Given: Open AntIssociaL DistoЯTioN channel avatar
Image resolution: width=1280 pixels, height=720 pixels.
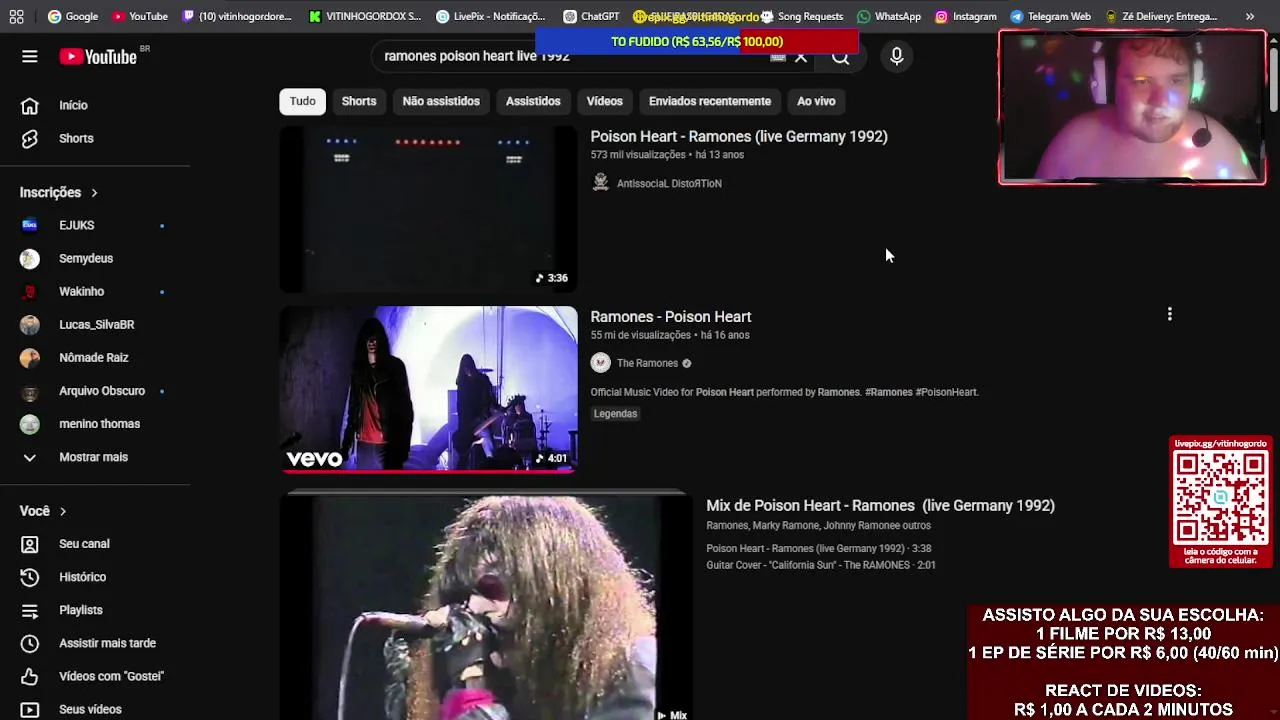Looking at the screenshot, I should [600, 182].
